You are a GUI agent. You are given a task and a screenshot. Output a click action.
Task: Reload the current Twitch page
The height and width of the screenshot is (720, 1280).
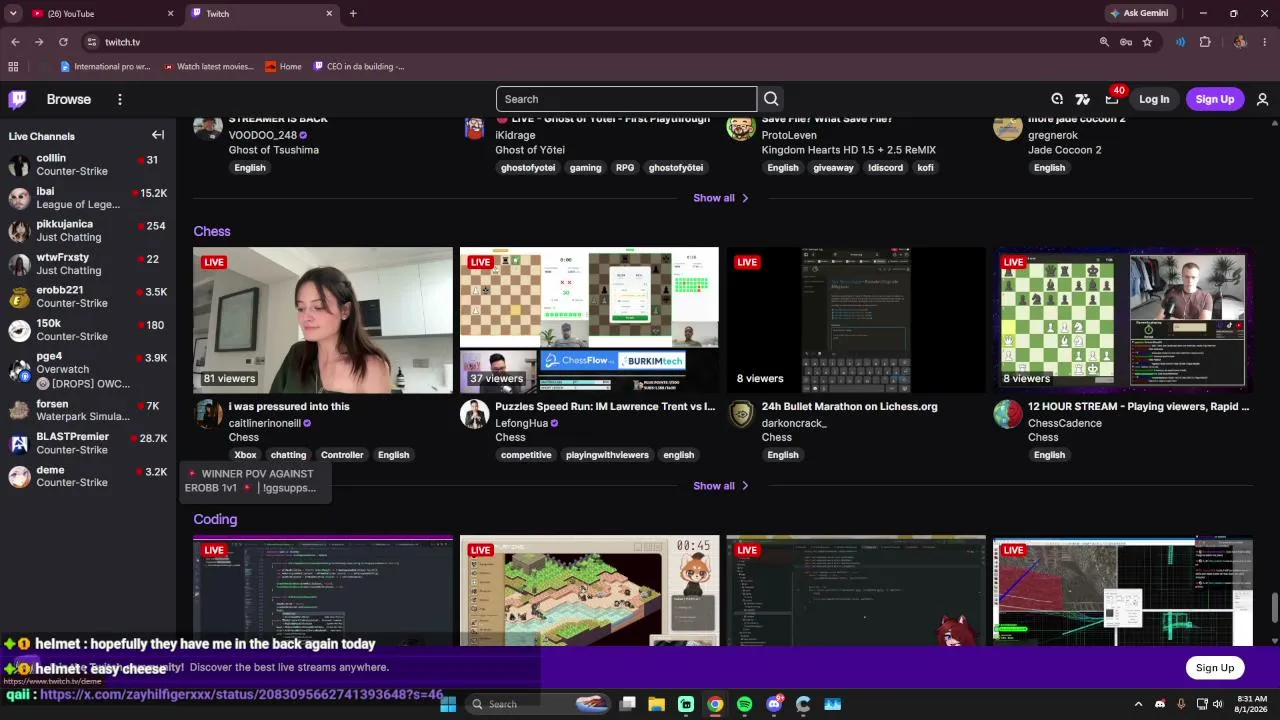pyautogui.click(x=63, y=42)
